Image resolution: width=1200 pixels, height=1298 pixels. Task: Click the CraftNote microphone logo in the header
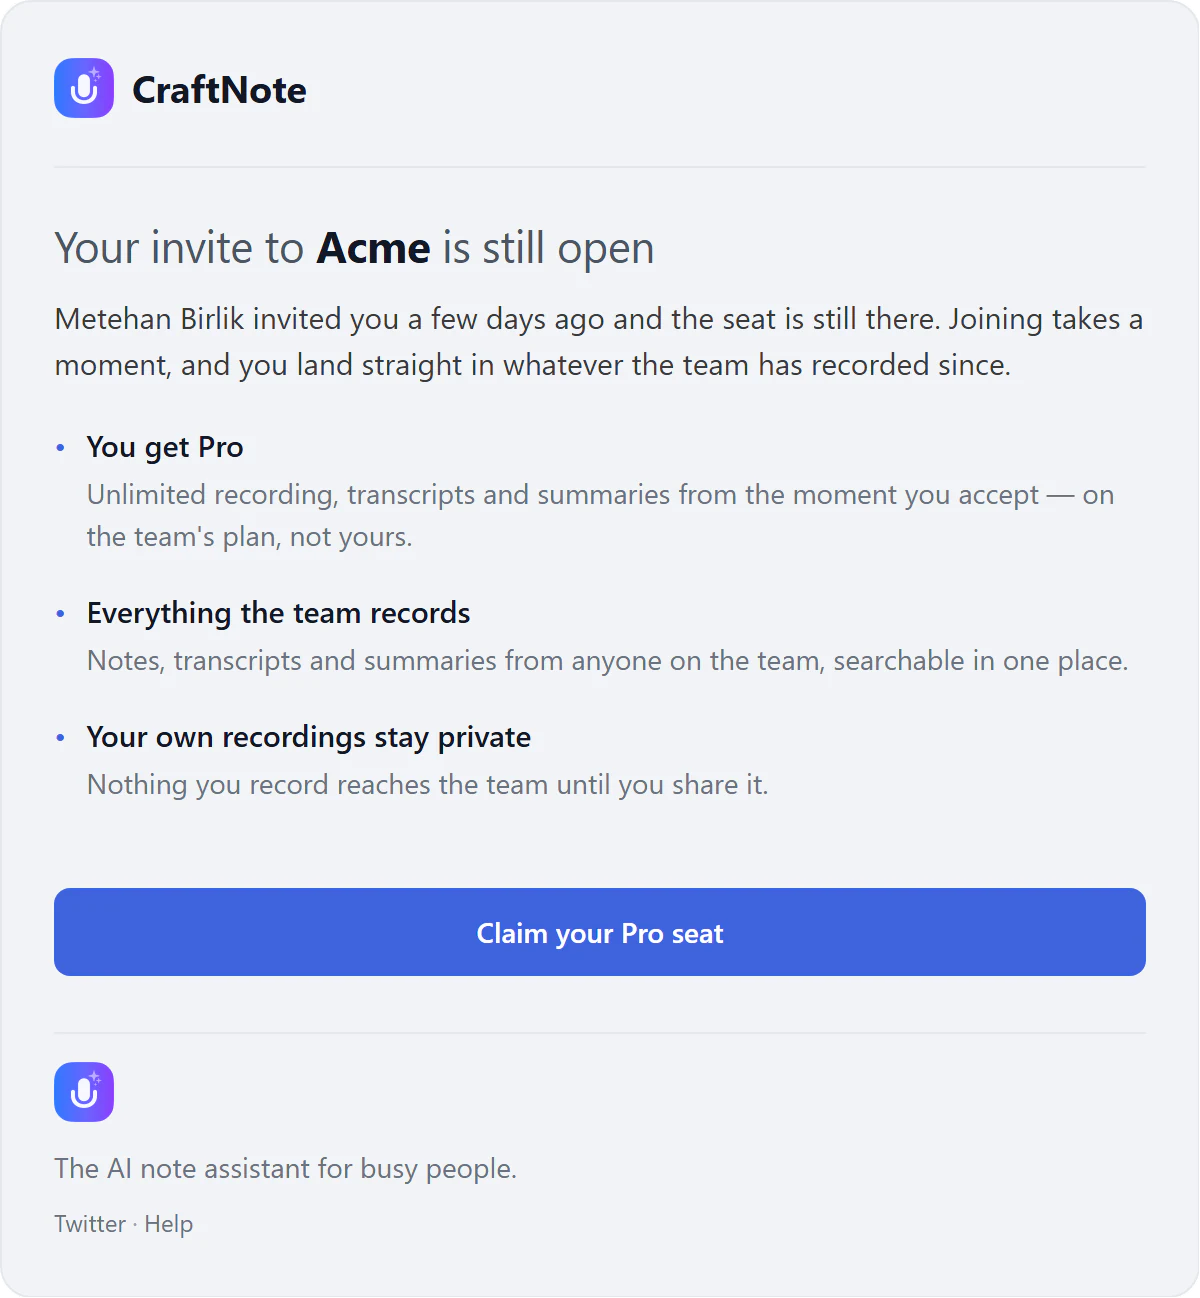84,88
